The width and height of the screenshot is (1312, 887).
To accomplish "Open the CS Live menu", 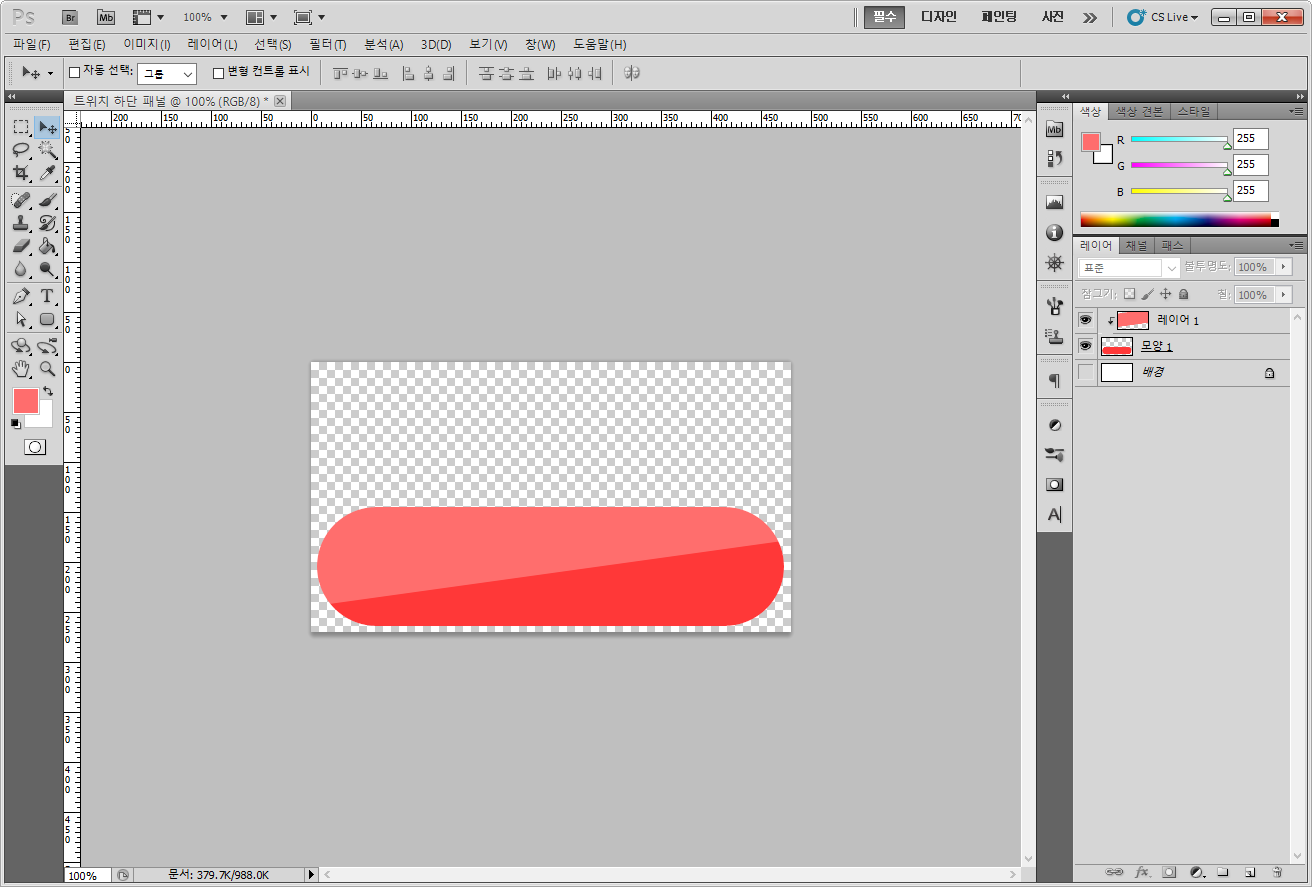I will click(1163, 17).
